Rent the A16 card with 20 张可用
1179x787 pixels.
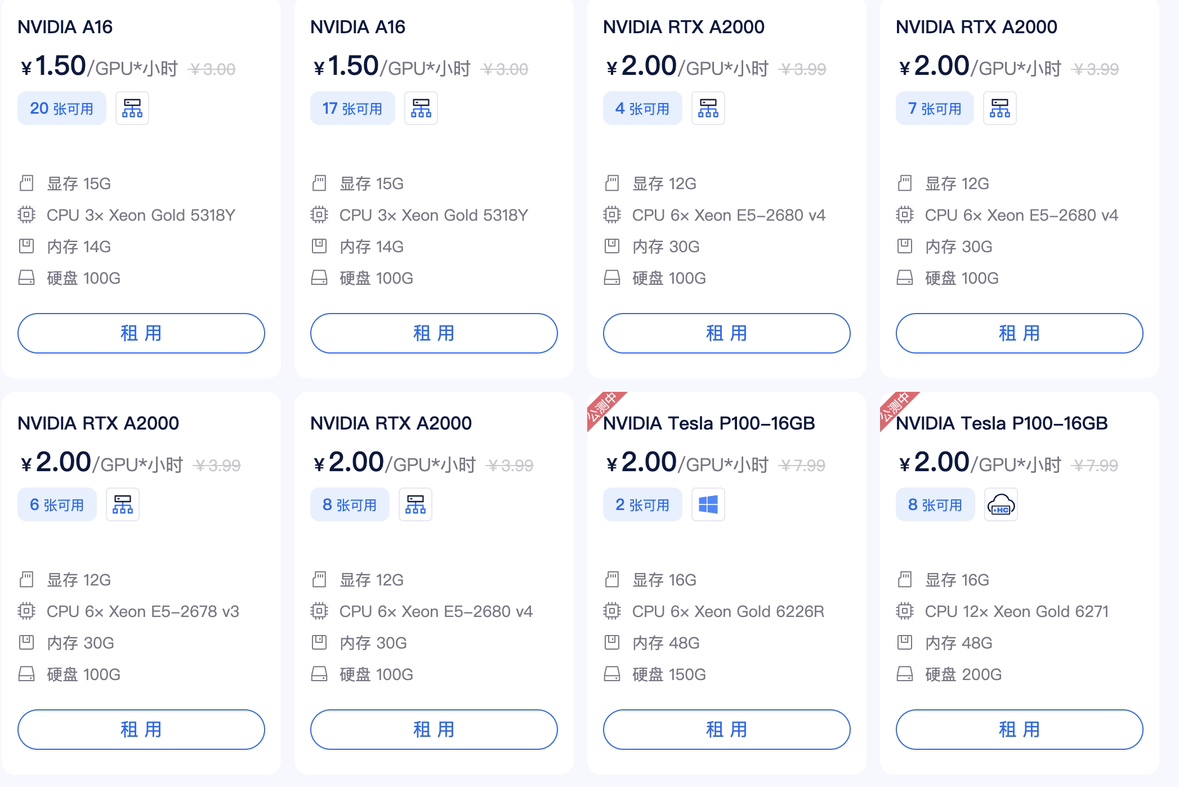141,333
